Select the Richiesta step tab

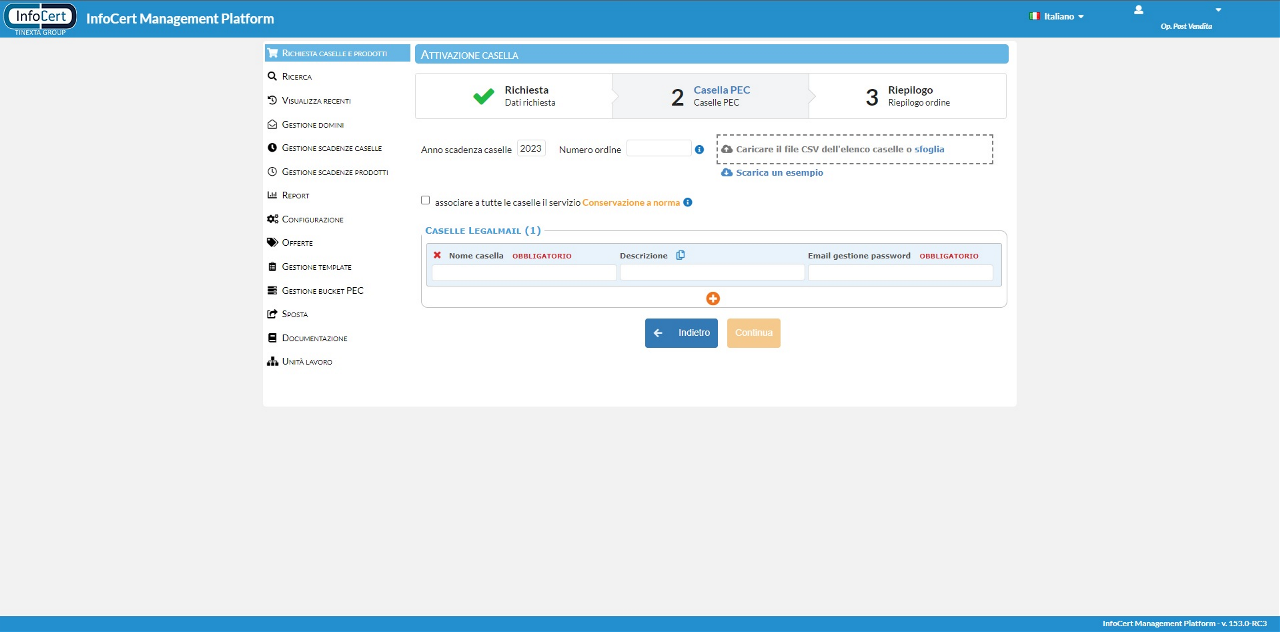[x=513, y=96]
